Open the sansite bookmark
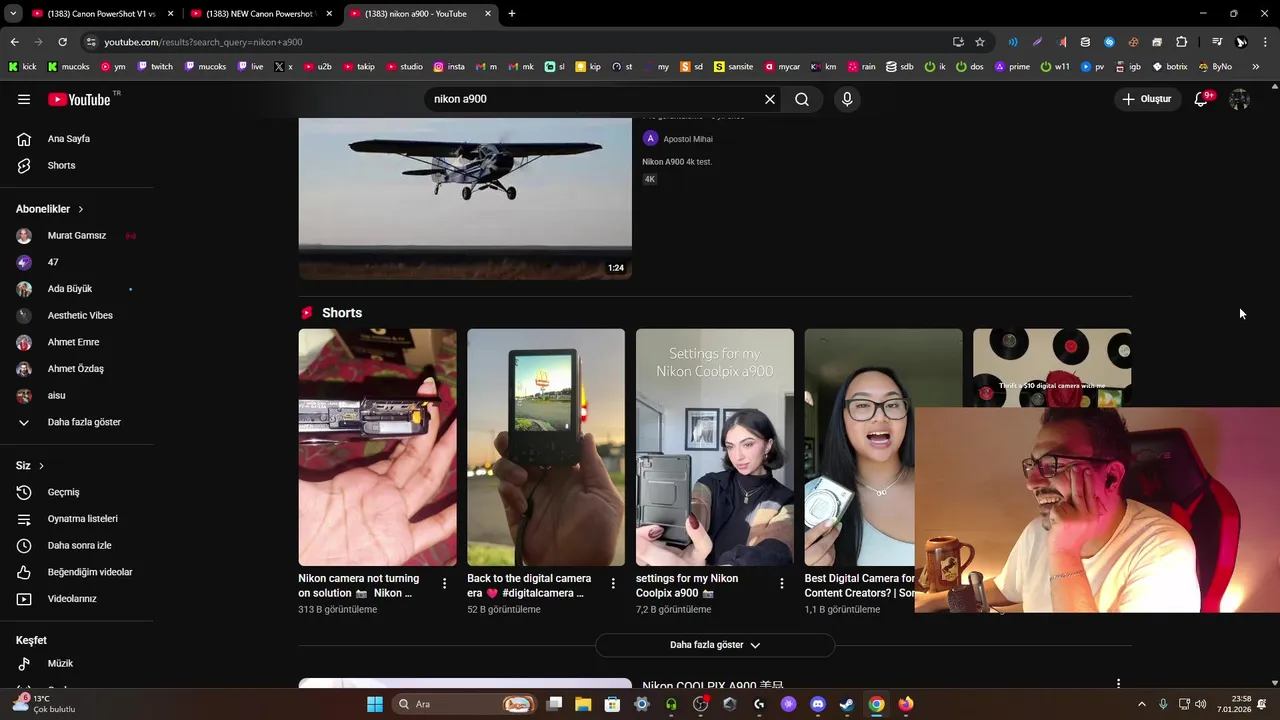Screen dimensions: 1280x720 click(733, 67)
